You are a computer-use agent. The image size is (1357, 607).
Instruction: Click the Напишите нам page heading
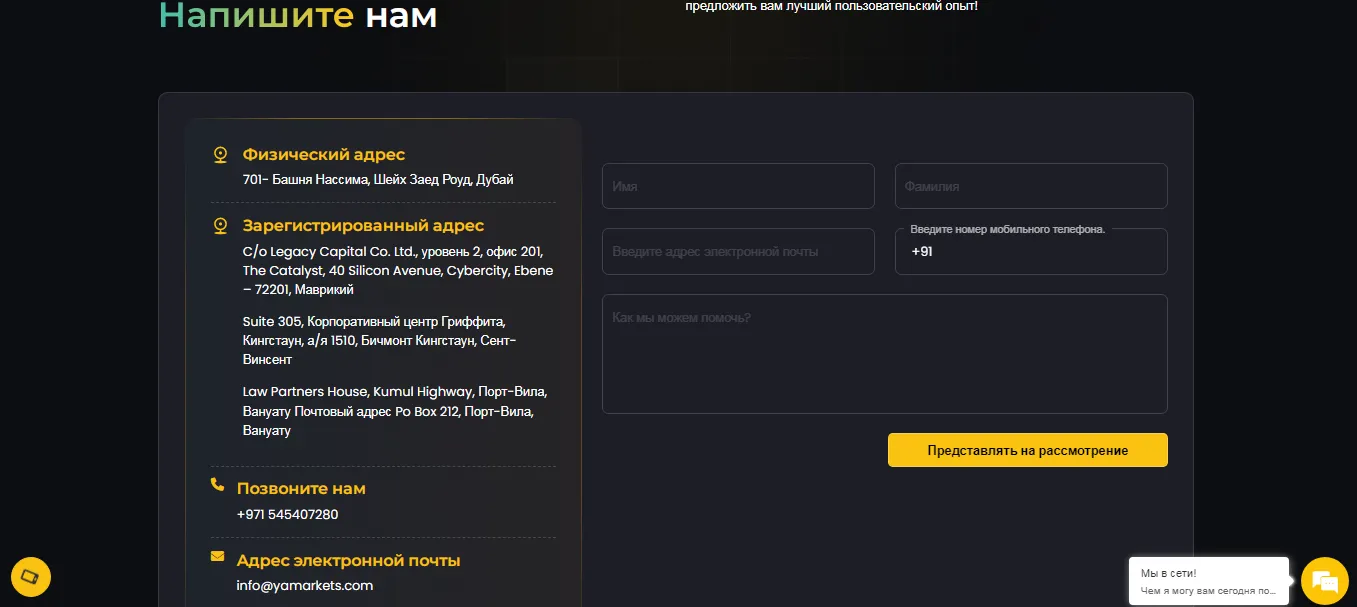point(298,15)
